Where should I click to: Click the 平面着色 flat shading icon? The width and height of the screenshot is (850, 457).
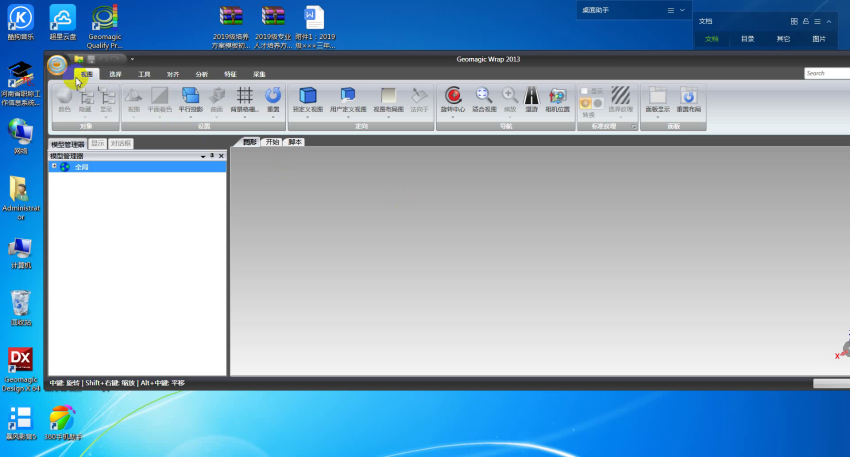tap(159, 96)
